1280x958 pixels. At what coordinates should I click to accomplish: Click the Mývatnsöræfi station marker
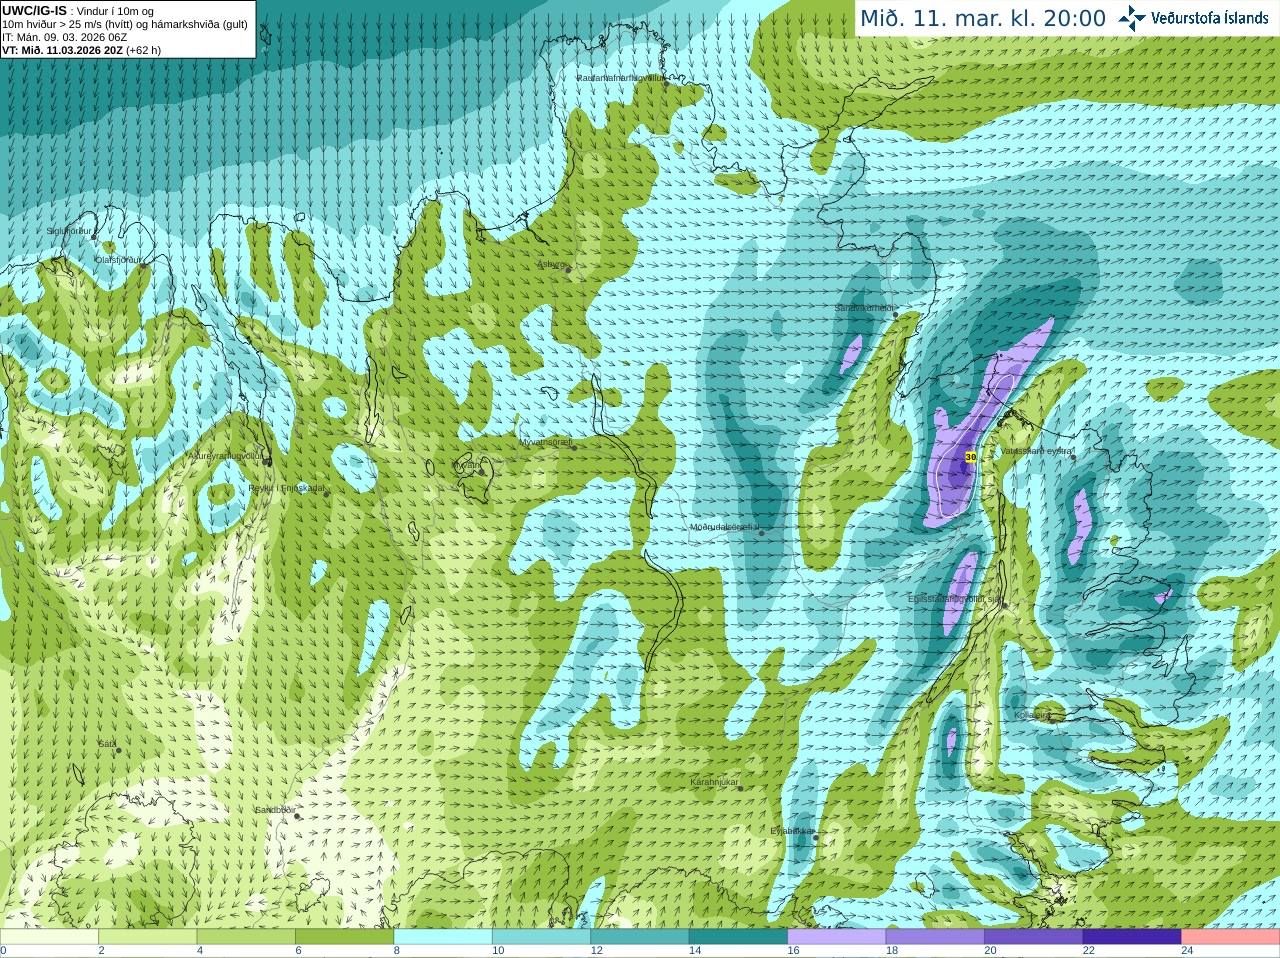point(574,447)
